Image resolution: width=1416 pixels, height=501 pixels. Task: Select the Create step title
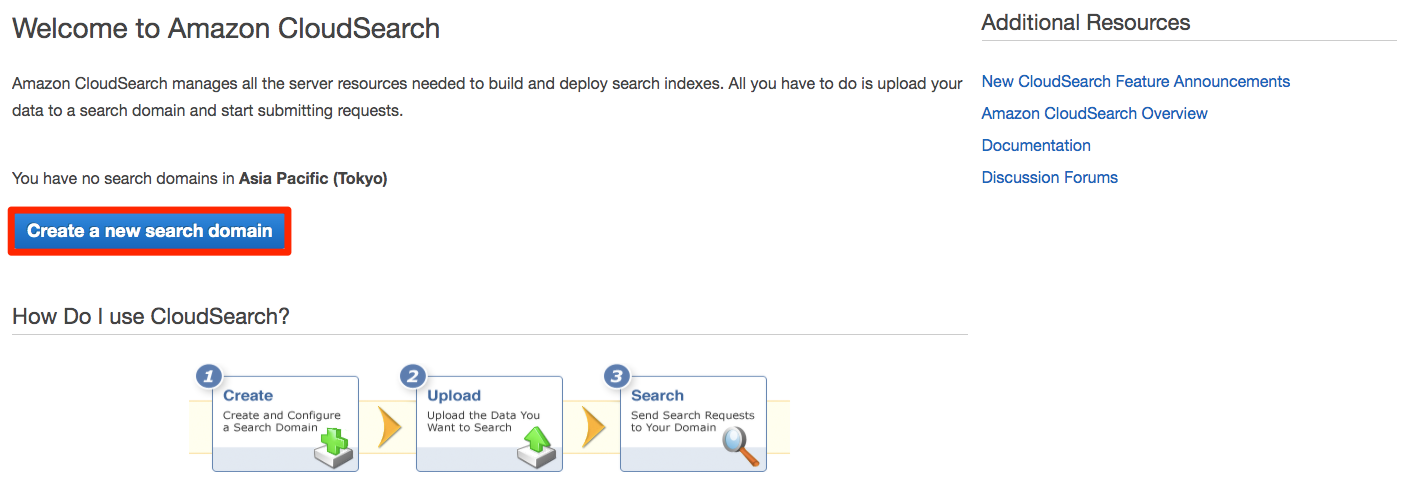[x=248, y=395]
